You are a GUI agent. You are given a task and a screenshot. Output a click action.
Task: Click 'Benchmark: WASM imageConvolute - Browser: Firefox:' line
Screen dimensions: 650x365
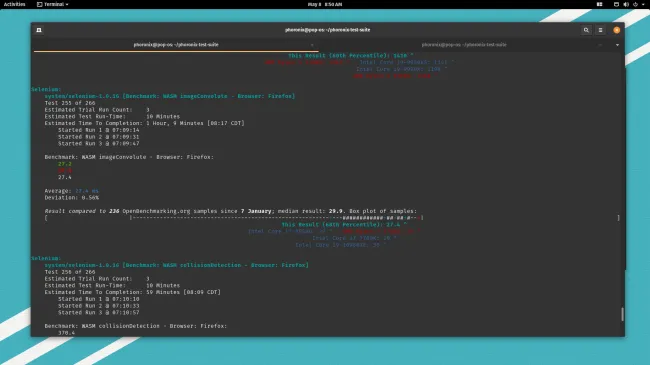[129, 157]
